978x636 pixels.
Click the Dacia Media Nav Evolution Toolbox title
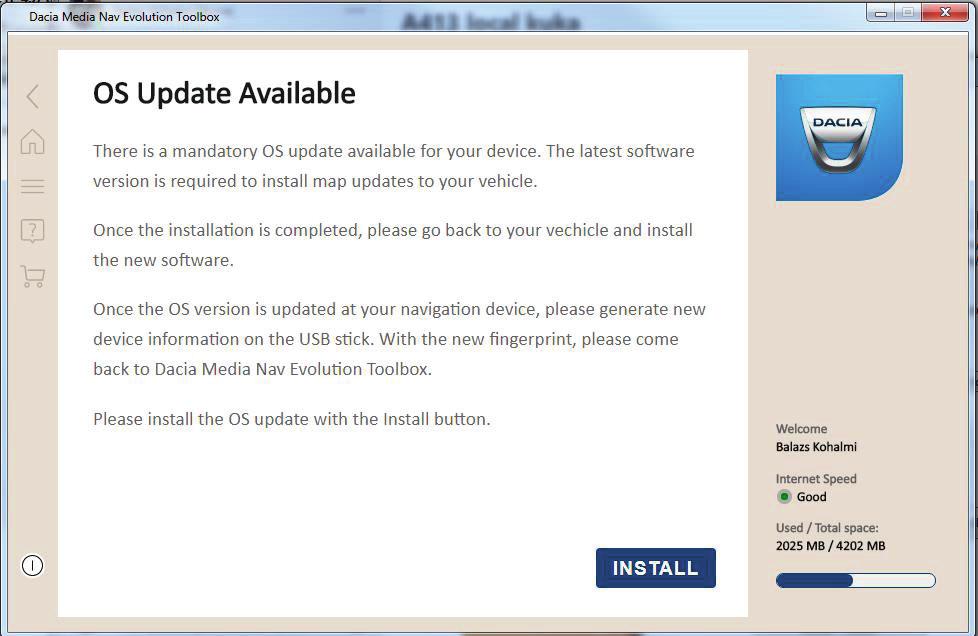pyautogui.click(x=124, y=17)
